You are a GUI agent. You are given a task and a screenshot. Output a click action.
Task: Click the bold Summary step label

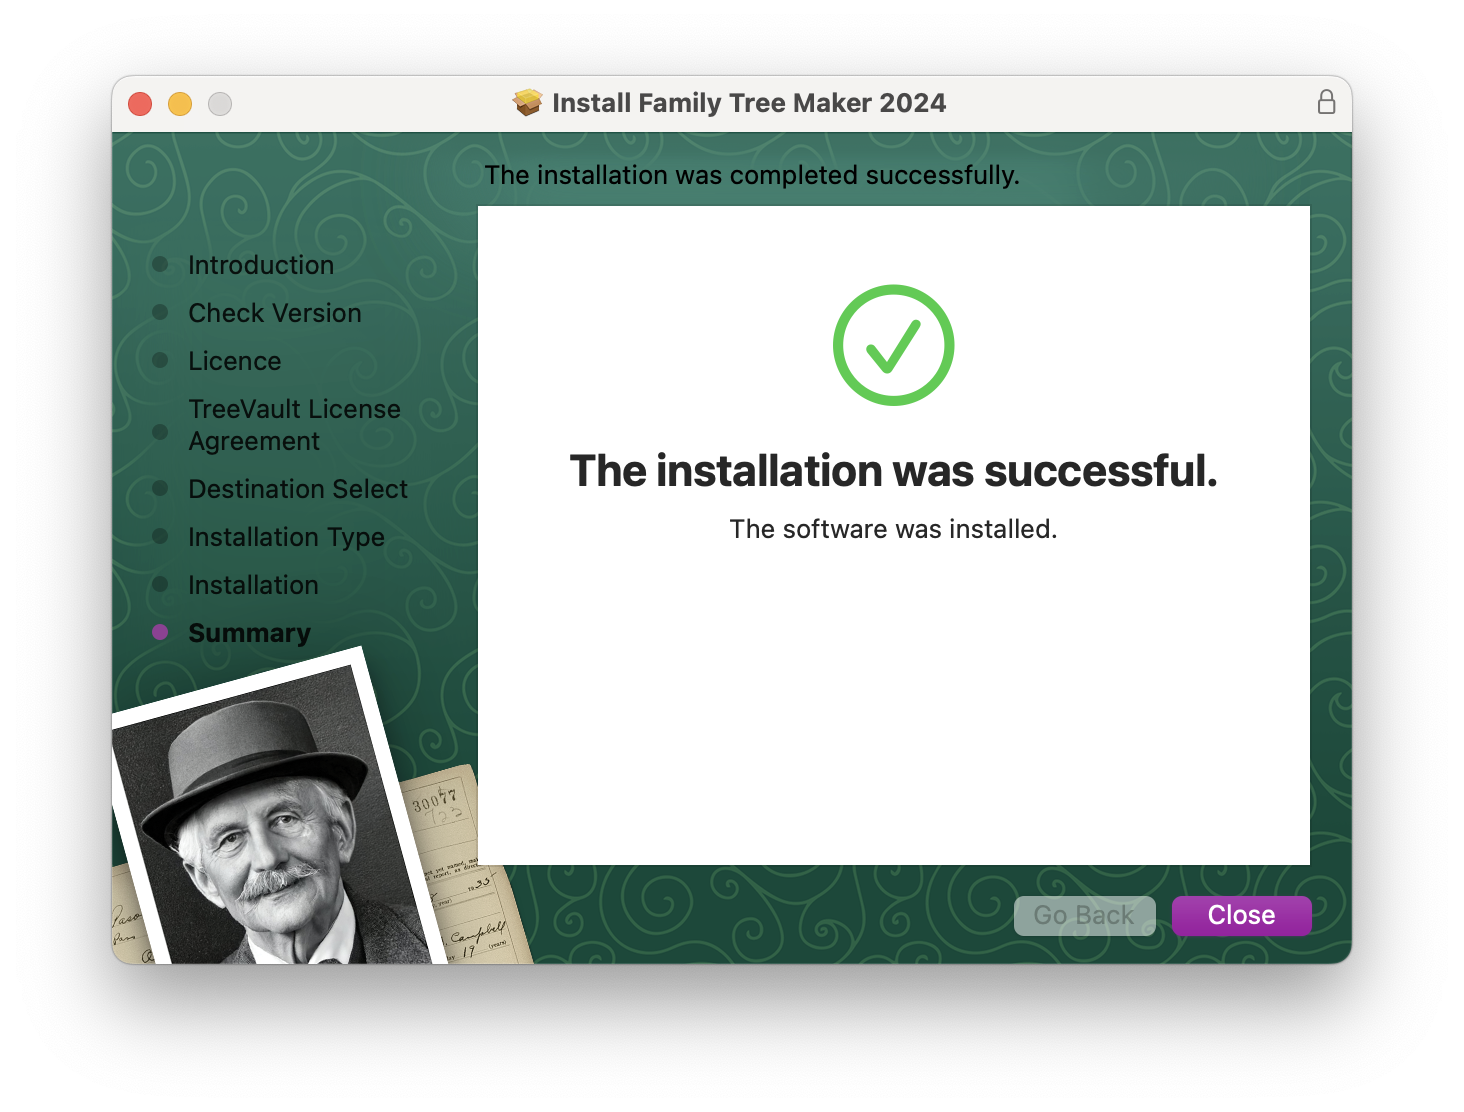point(250,633)
